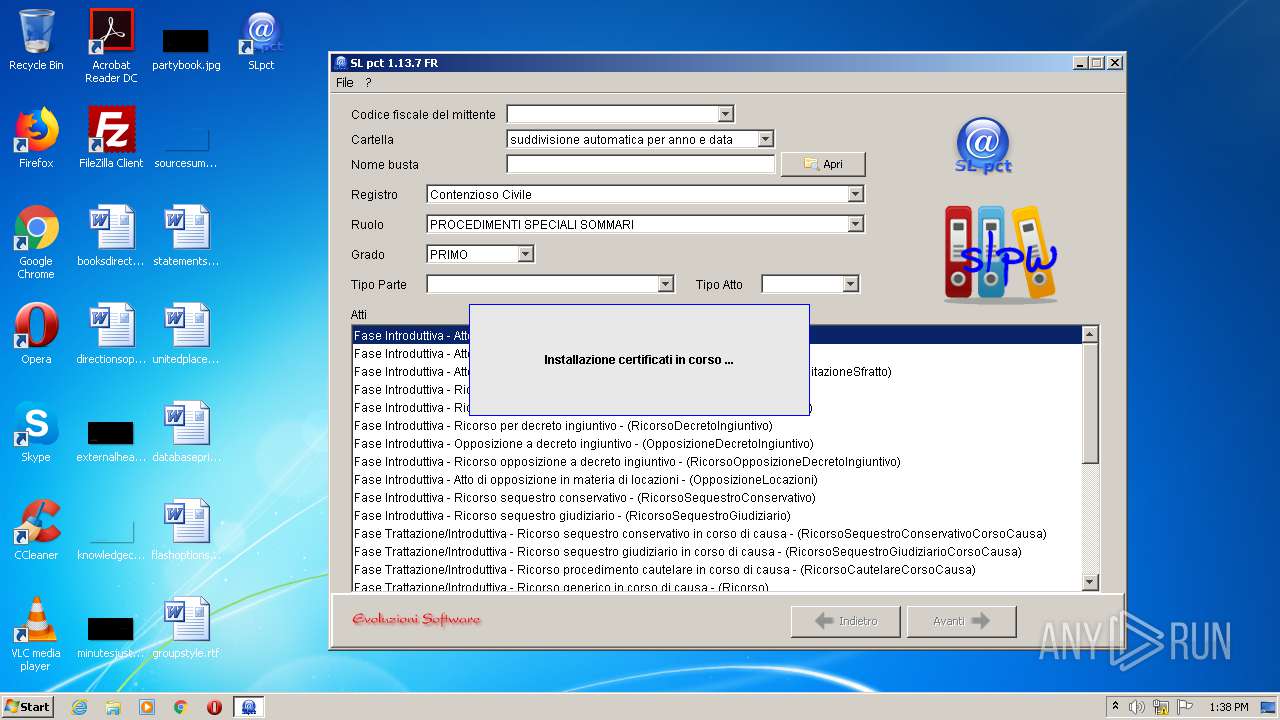Click the Windows Start button
The image size is (1280, 720).
pos(28,707)
